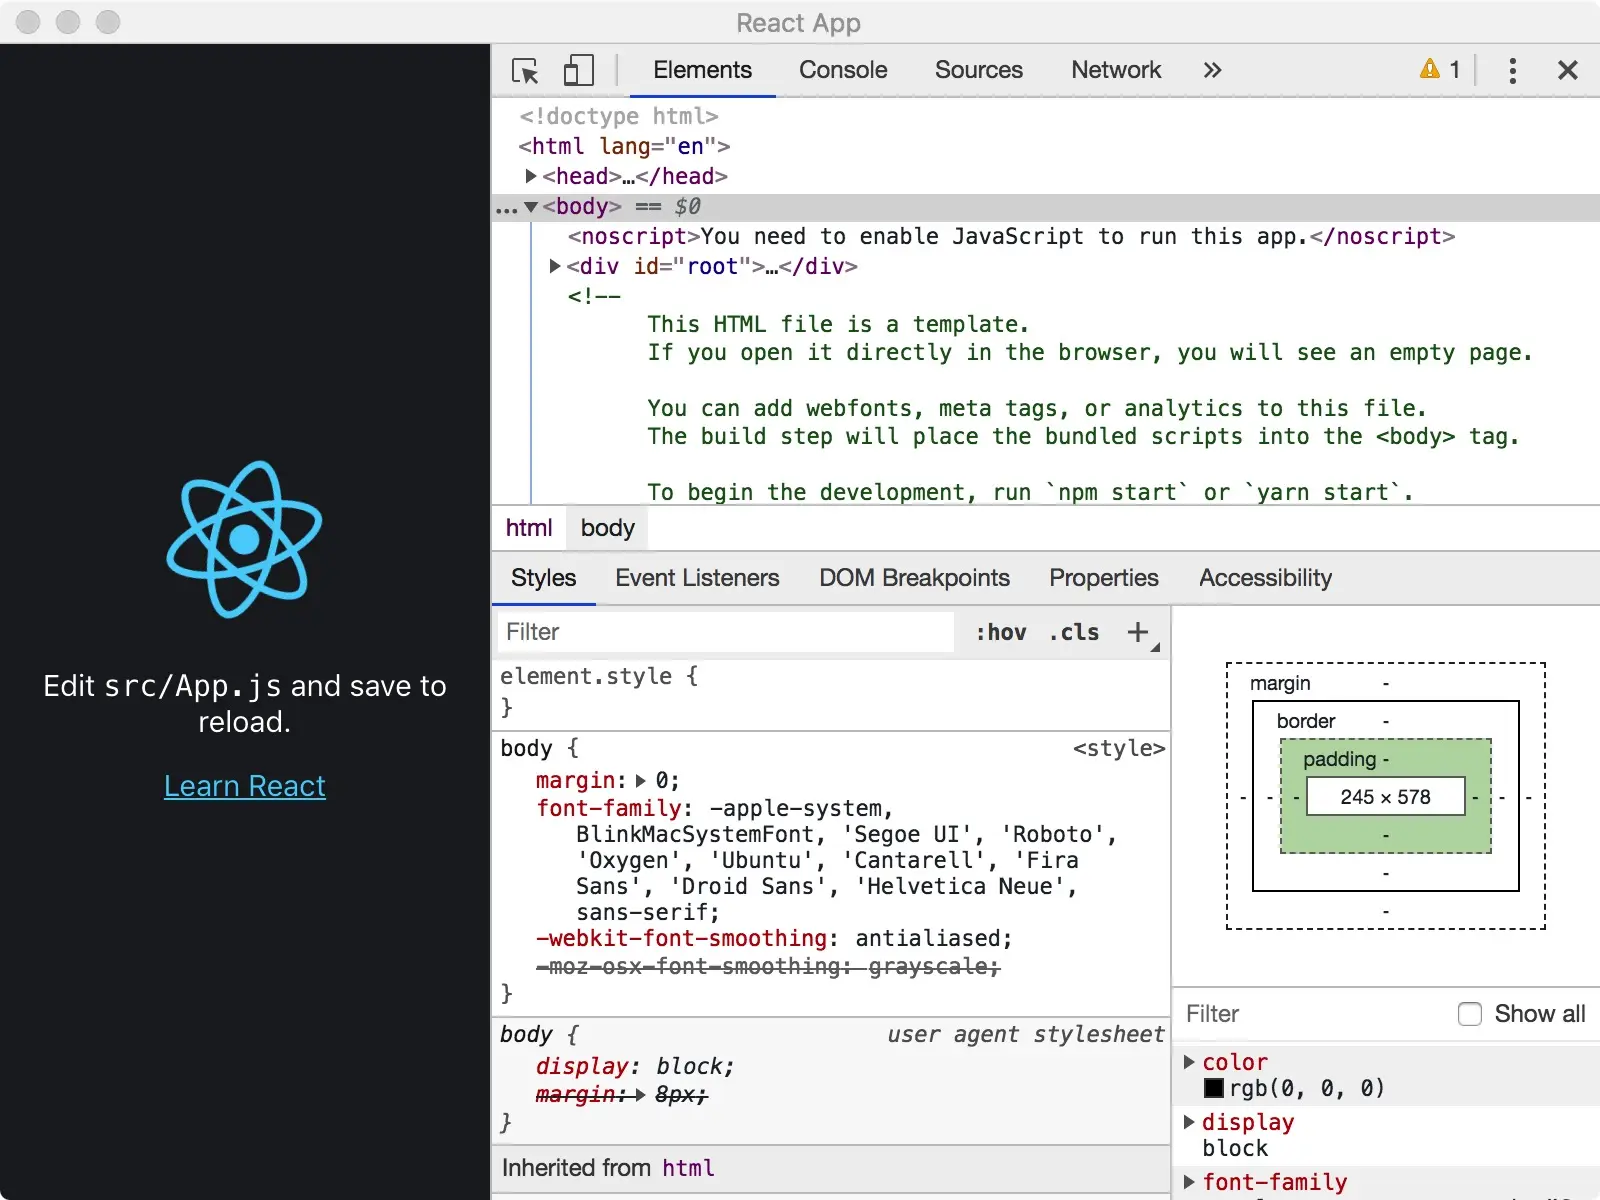This screenshot has height=1200, width=1600.
Task: Open the warnings count indicator
Action: point(1440,69)
